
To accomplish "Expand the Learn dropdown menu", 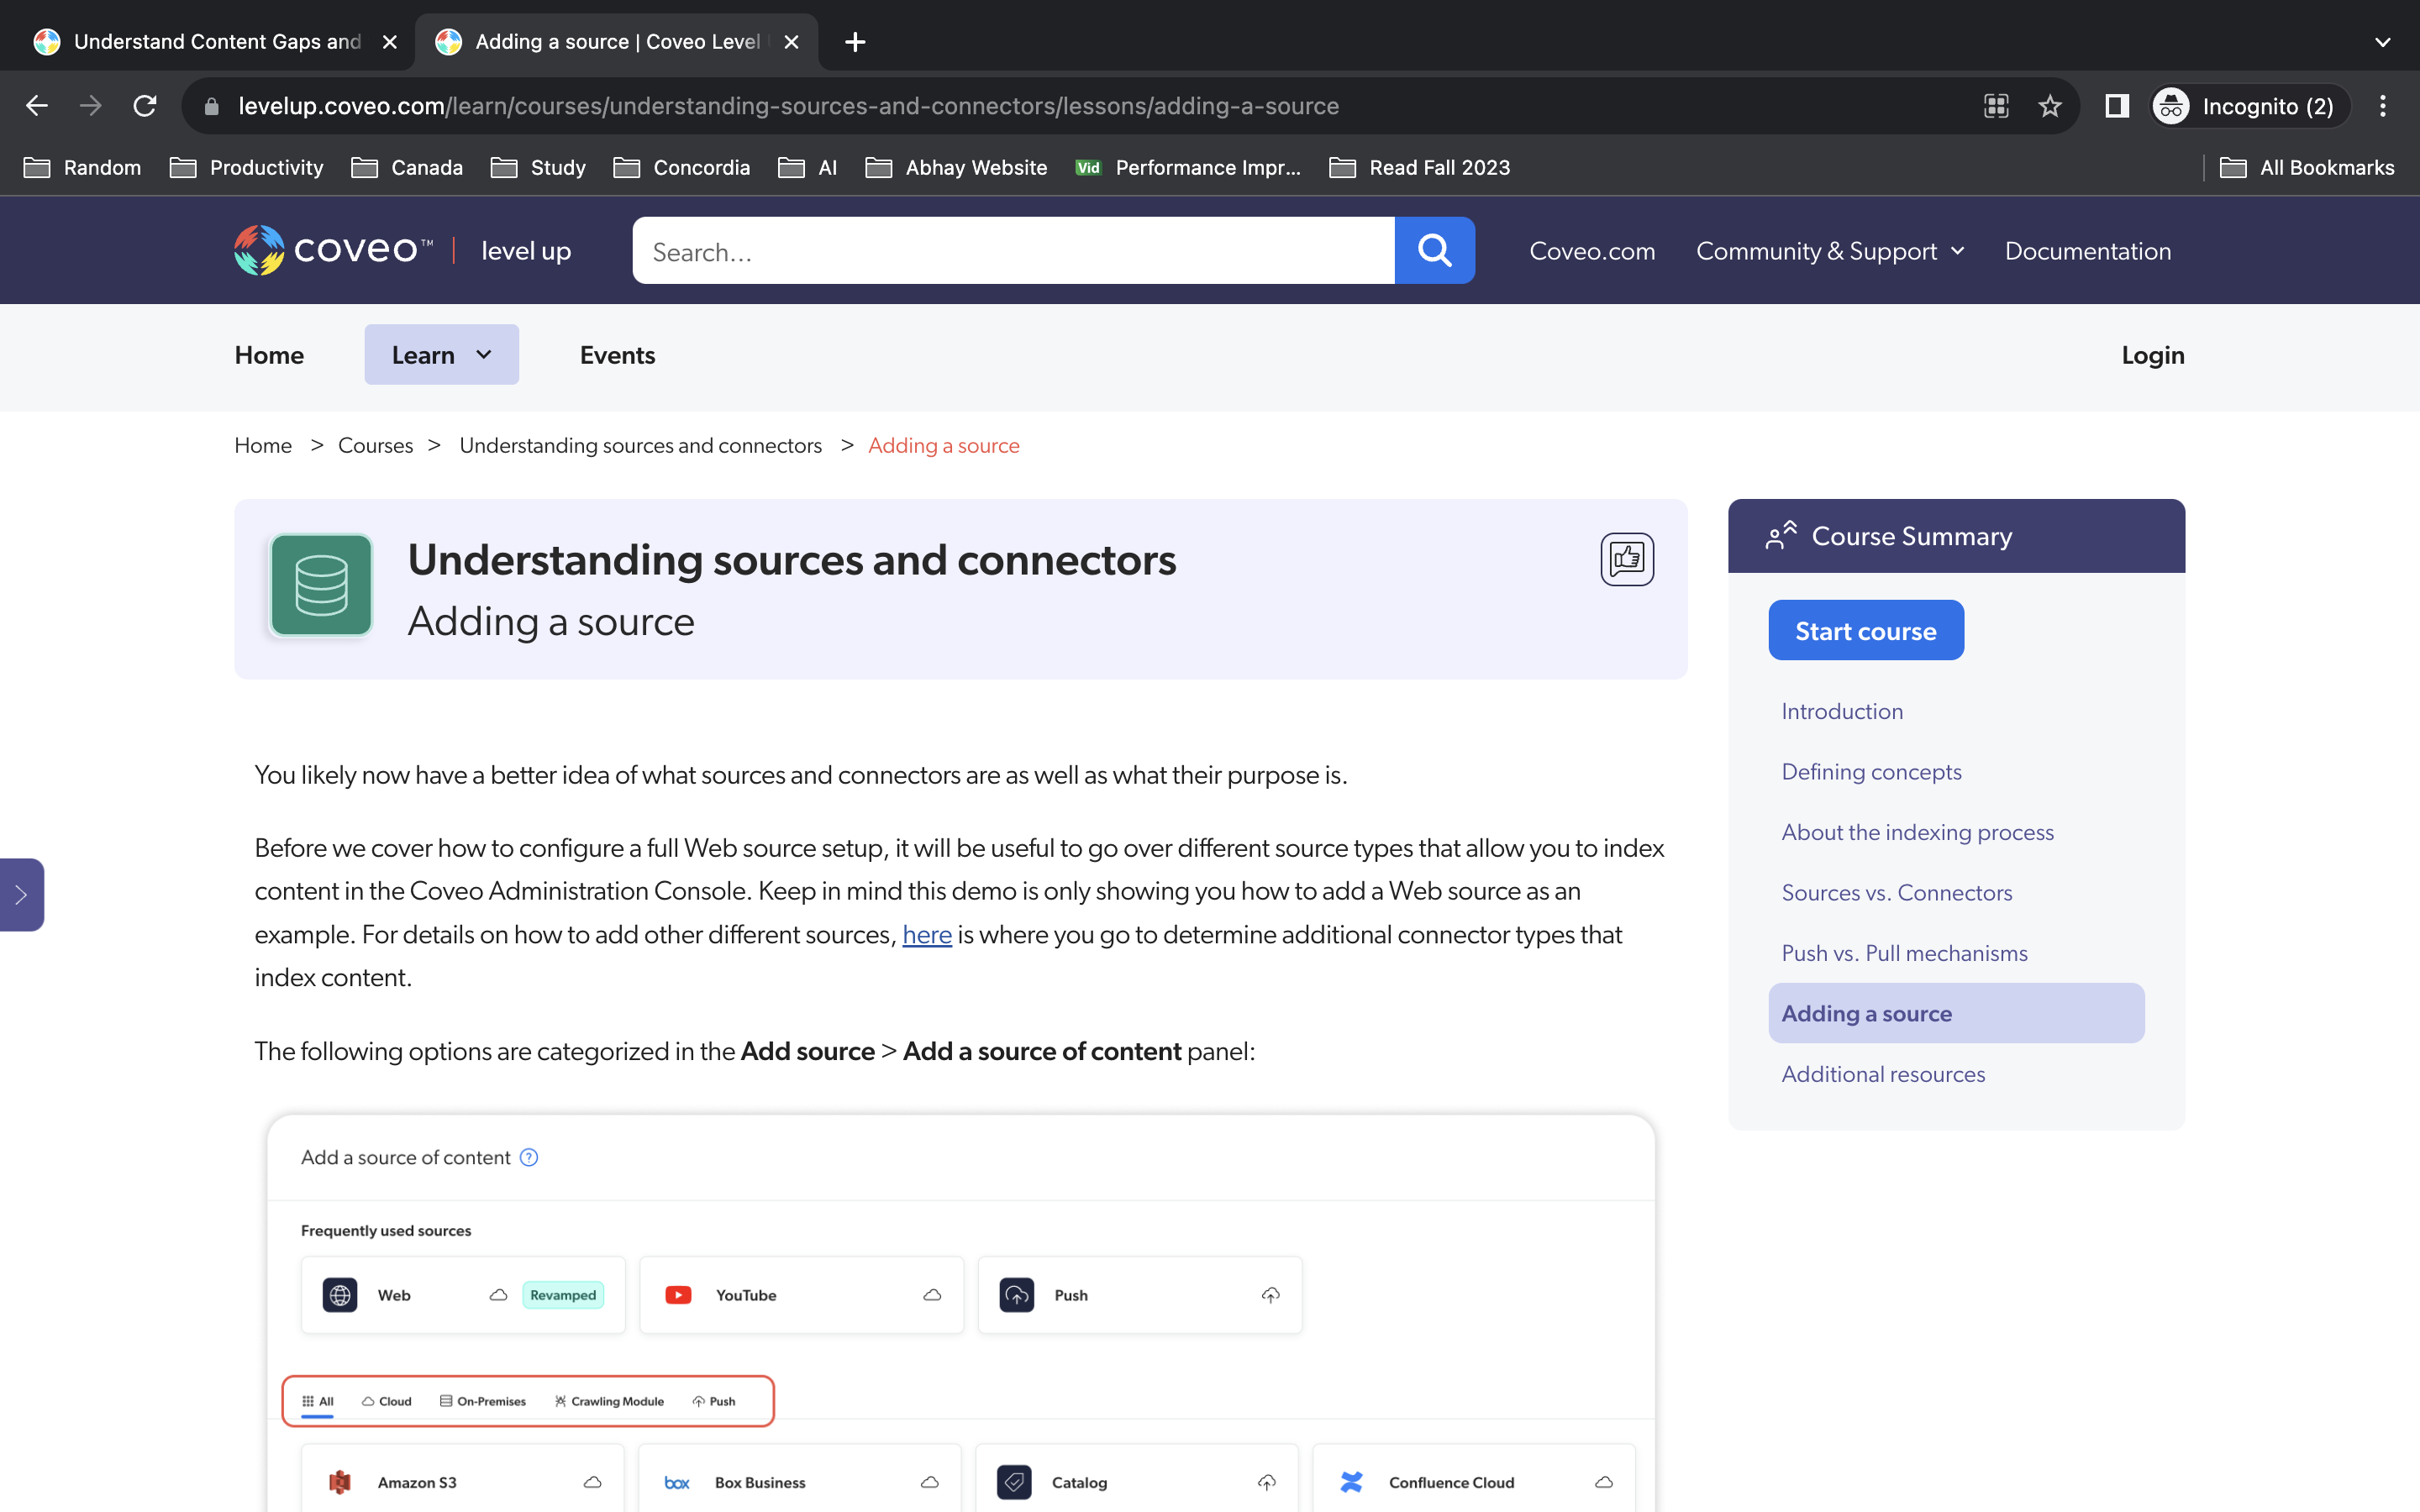I will point(441,355).
